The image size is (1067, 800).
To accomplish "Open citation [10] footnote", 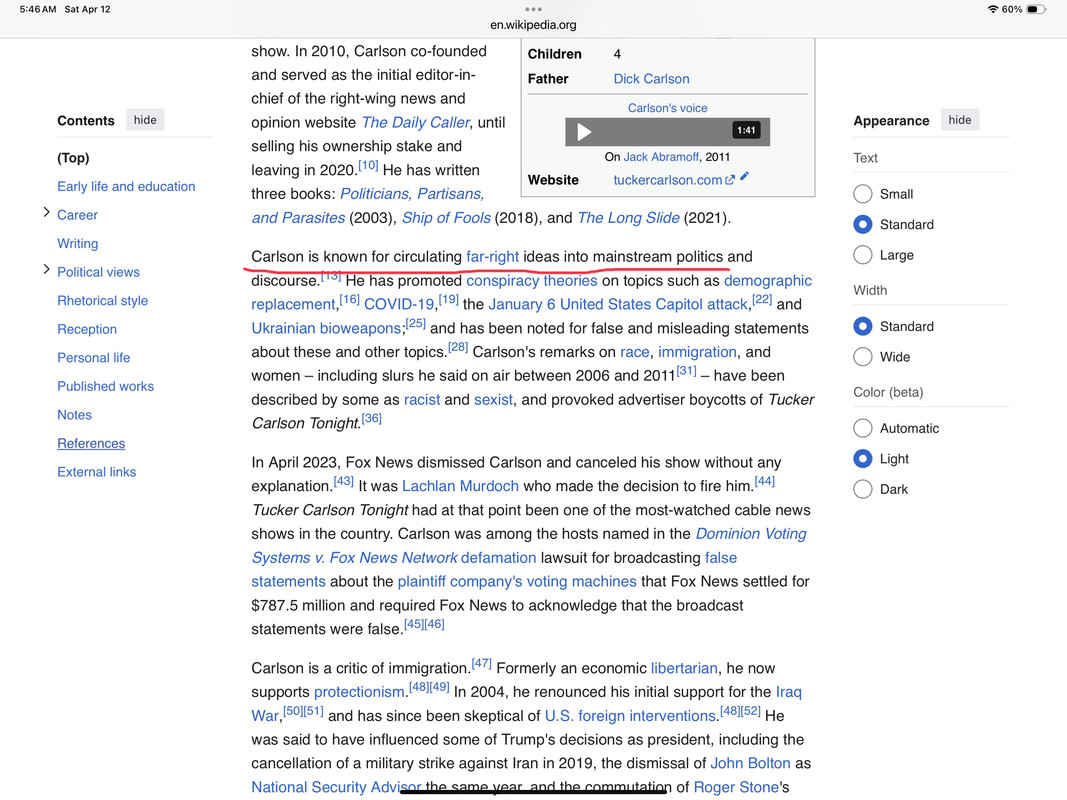I will point(368,165).
